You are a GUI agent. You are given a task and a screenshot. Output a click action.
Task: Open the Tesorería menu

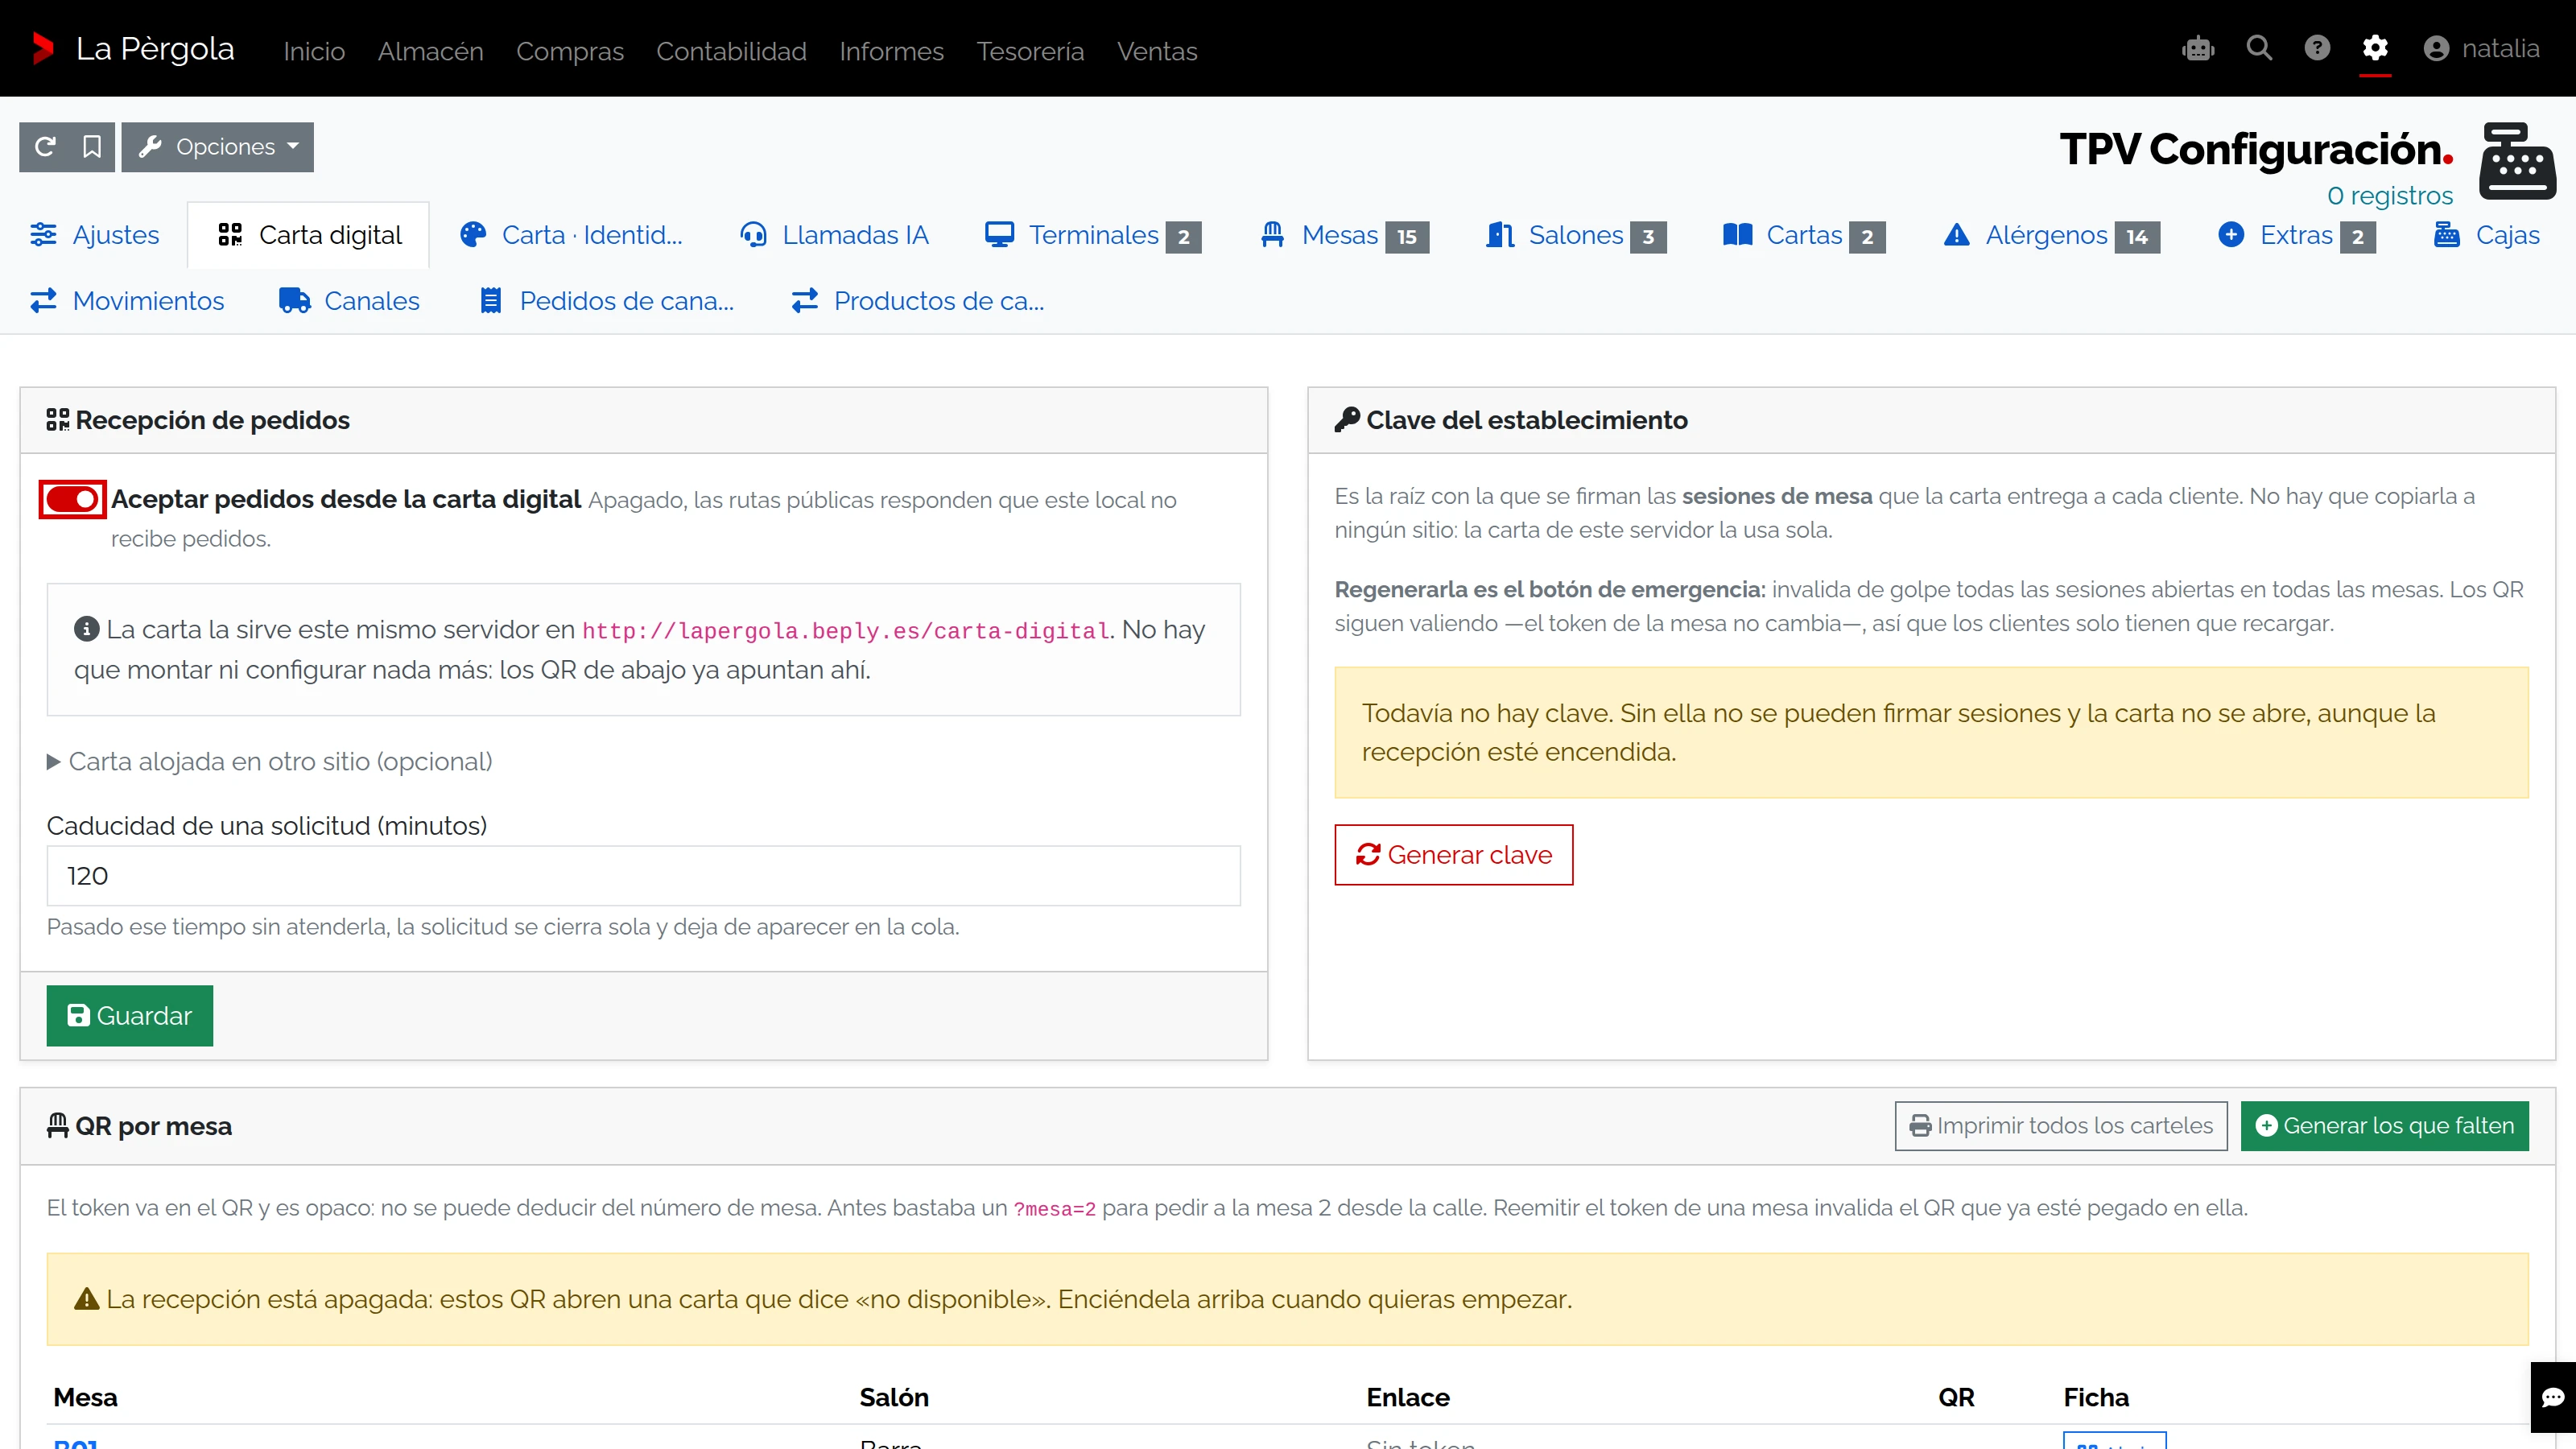point(1030,51)
